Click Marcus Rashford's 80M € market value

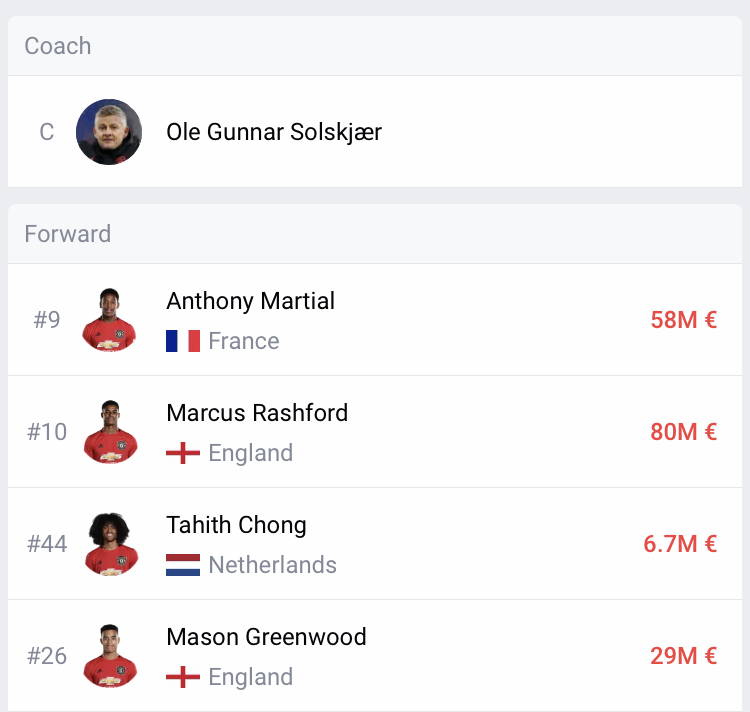683,432
